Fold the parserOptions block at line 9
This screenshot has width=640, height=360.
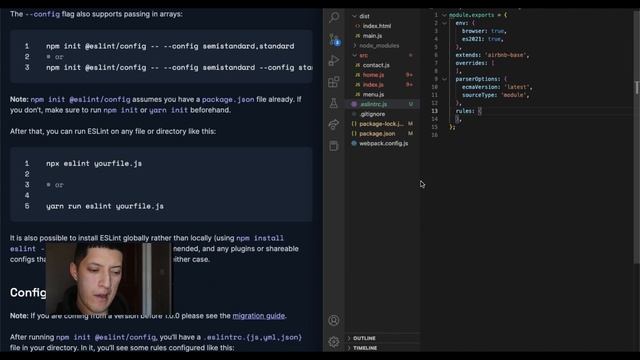point(444,79)
